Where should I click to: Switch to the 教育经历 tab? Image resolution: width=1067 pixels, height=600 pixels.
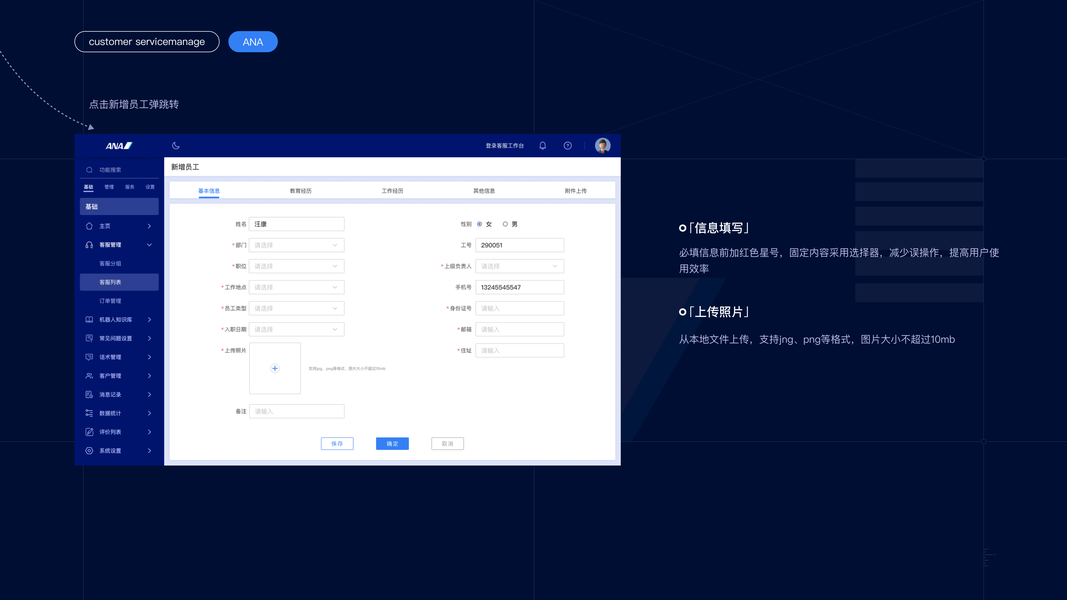[x=301, y=191]
